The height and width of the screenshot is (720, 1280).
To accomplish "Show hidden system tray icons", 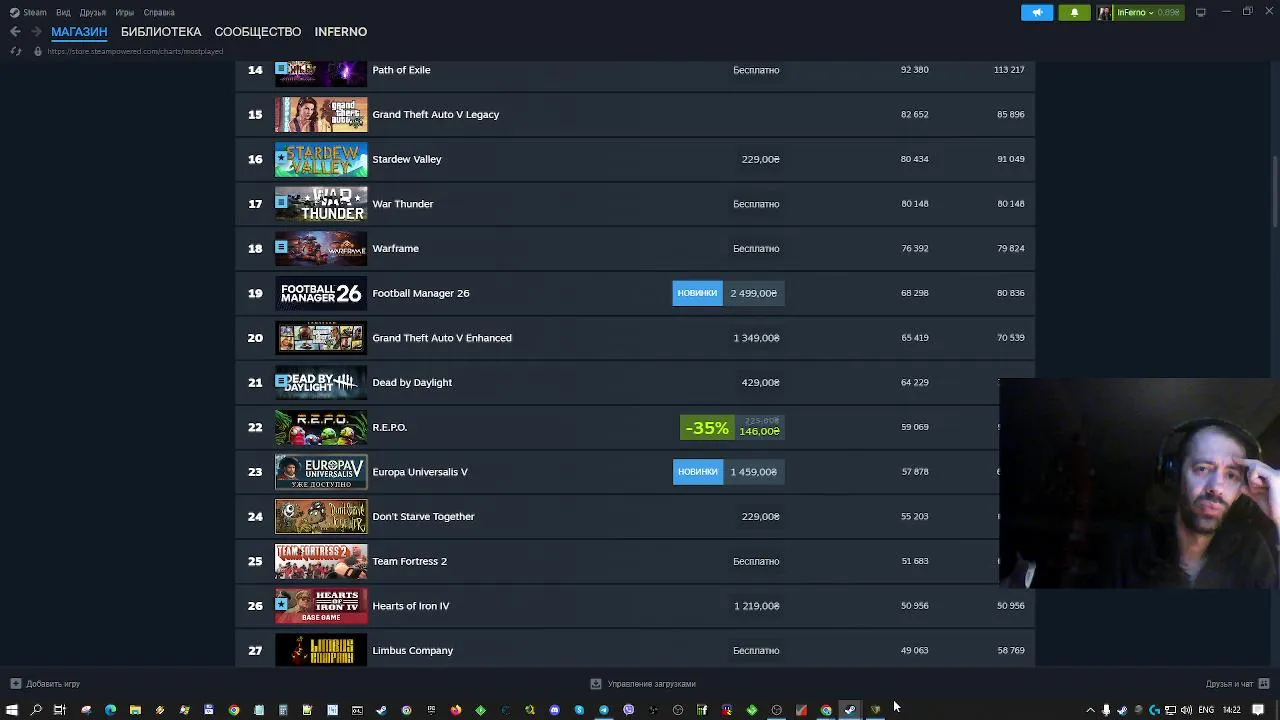I will (1090, 710).
